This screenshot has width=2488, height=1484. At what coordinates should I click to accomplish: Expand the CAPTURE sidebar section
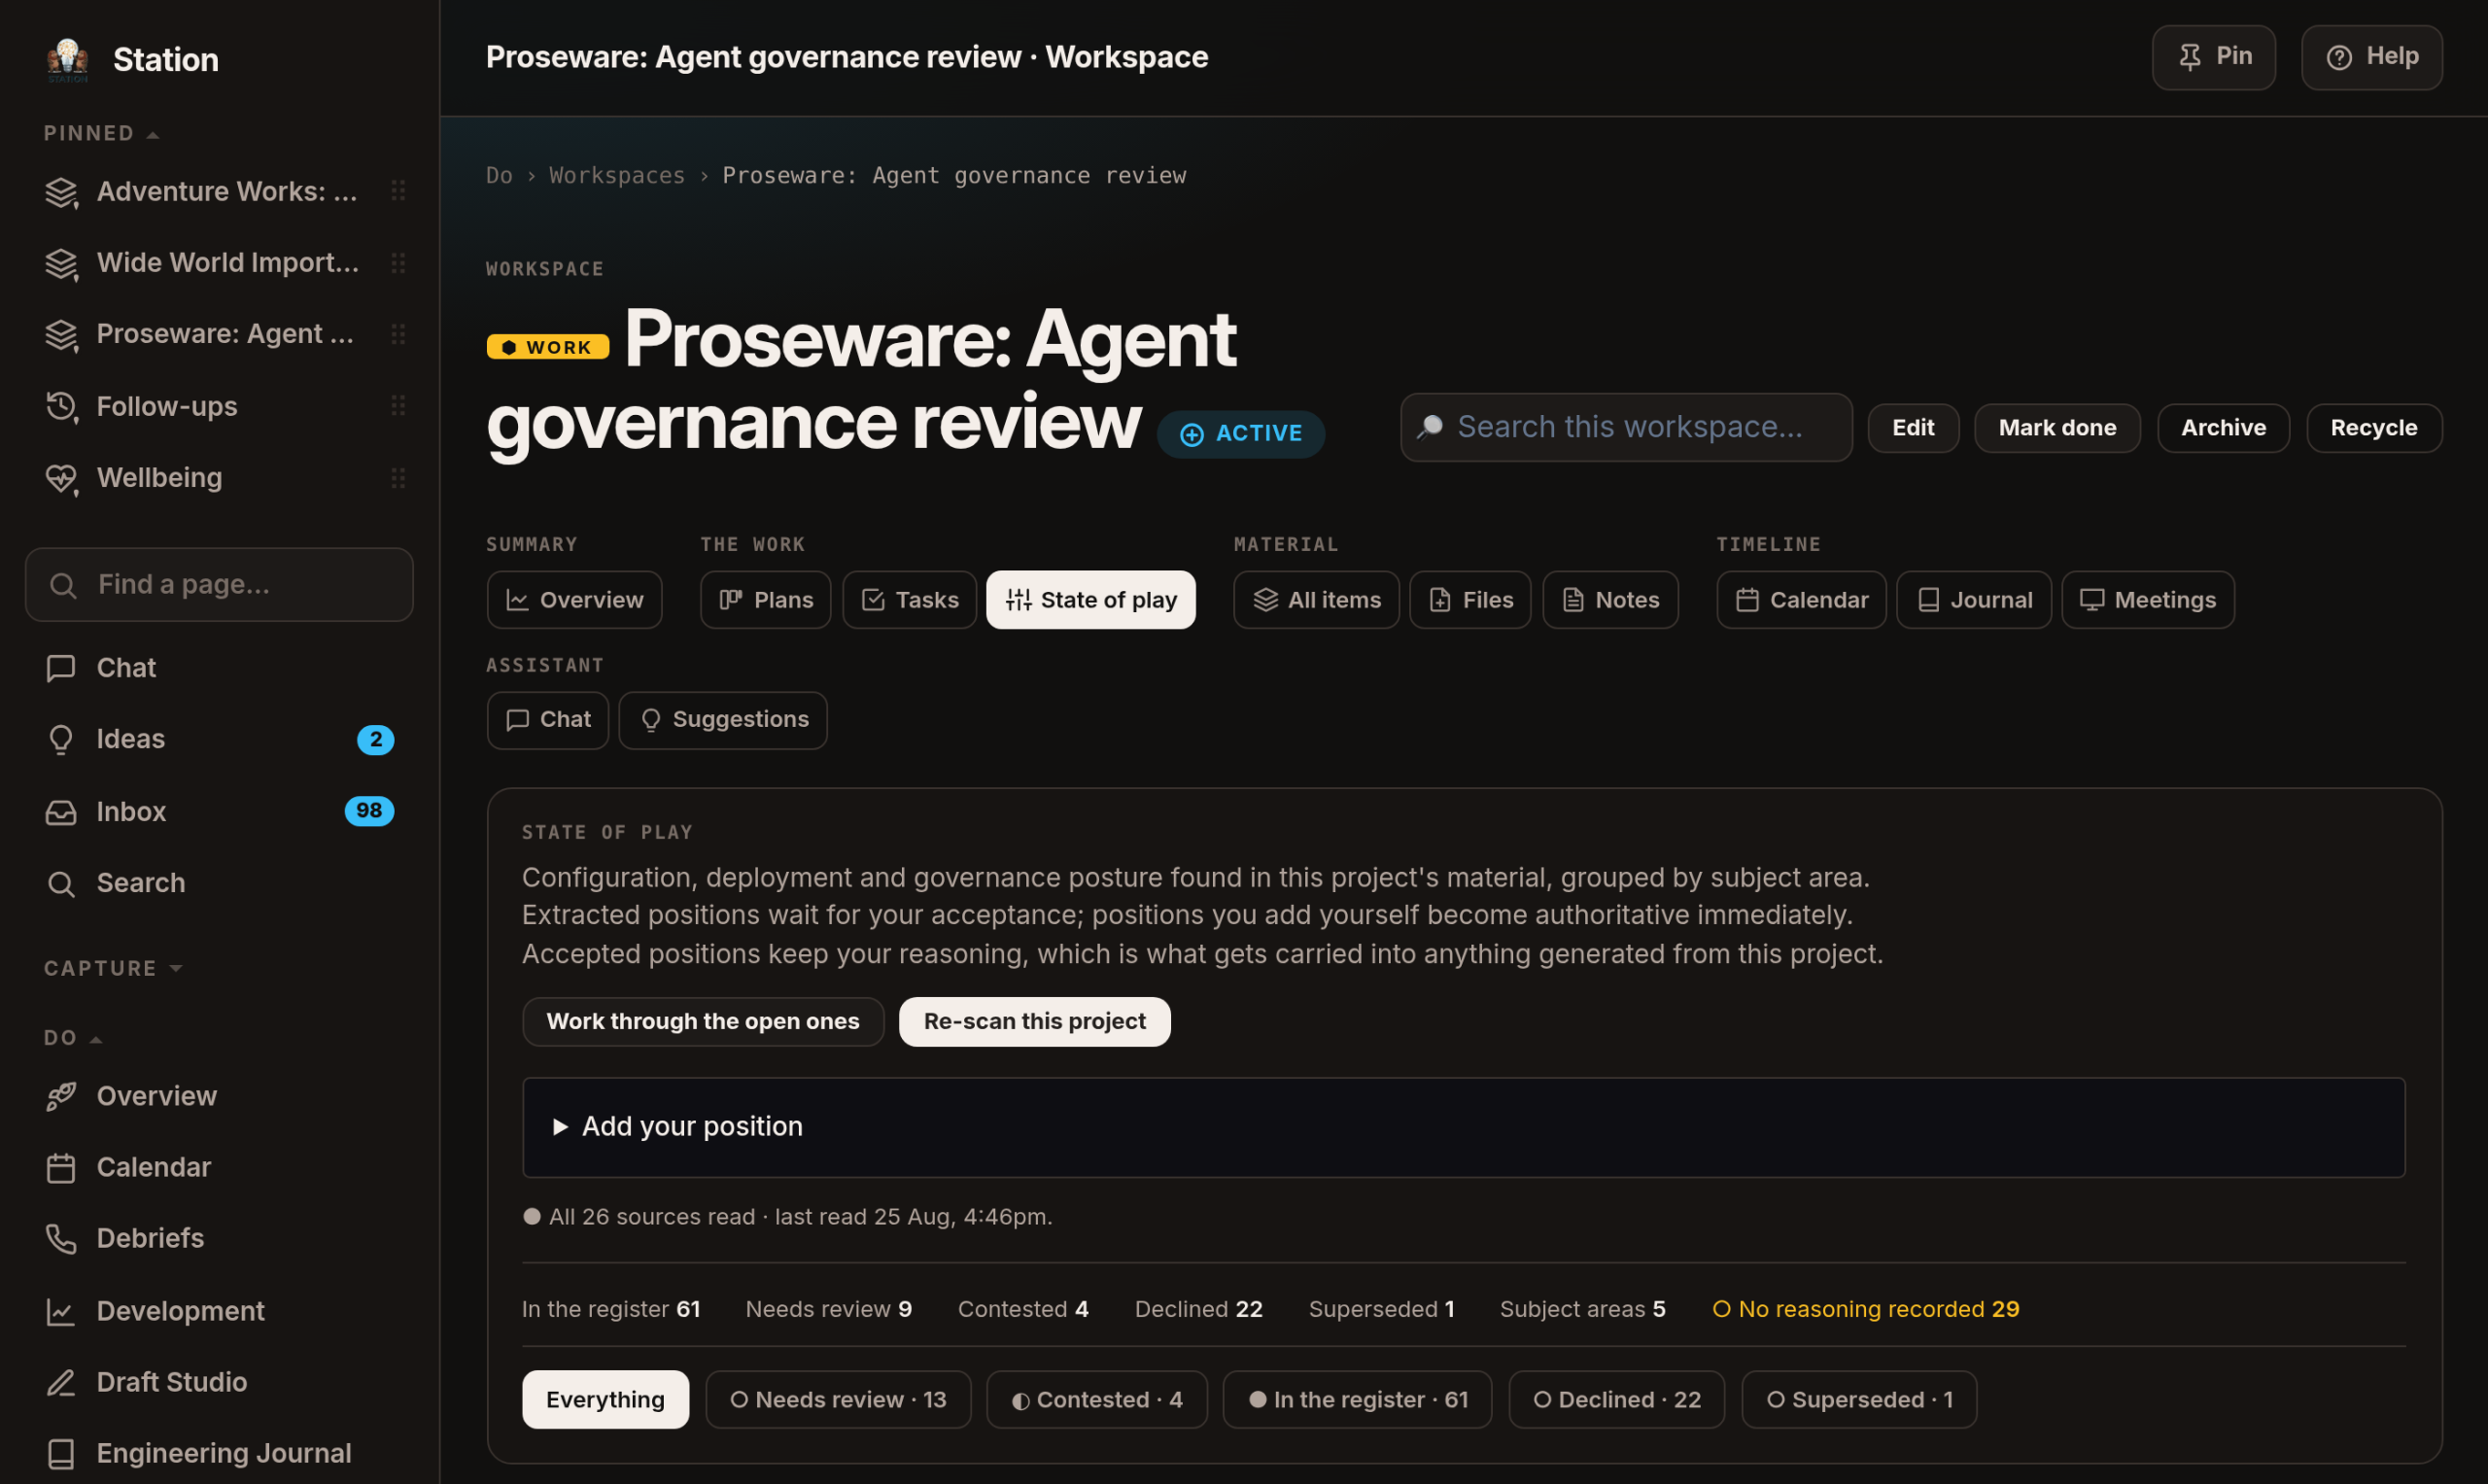[113, 967]
